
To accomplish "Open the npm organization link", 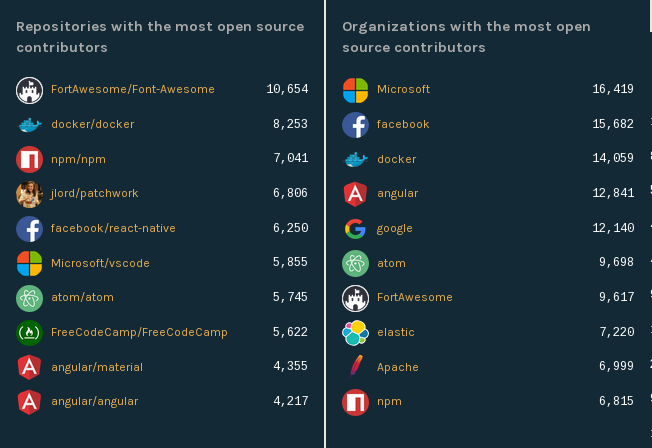I will (389, 402).
